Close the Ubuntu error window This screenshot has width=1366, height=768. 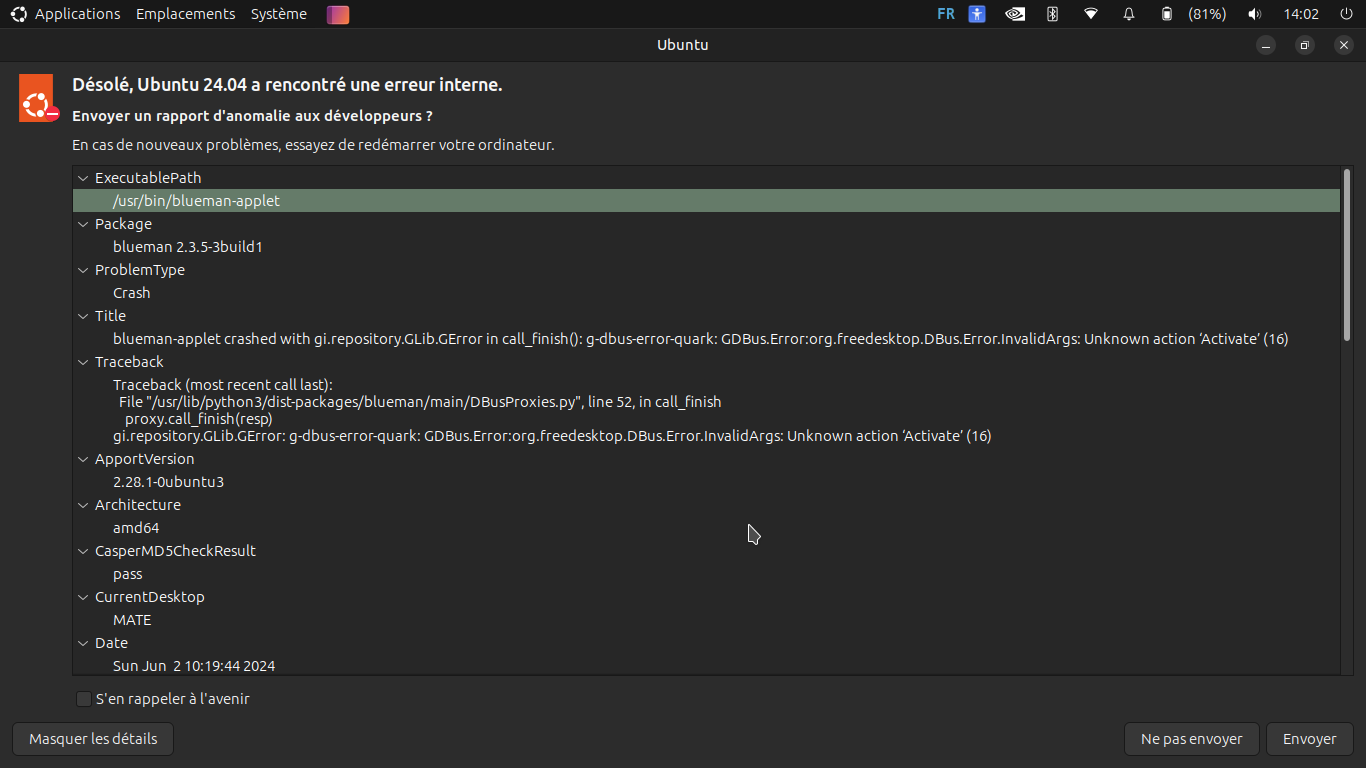click(x=1343, y=45)
